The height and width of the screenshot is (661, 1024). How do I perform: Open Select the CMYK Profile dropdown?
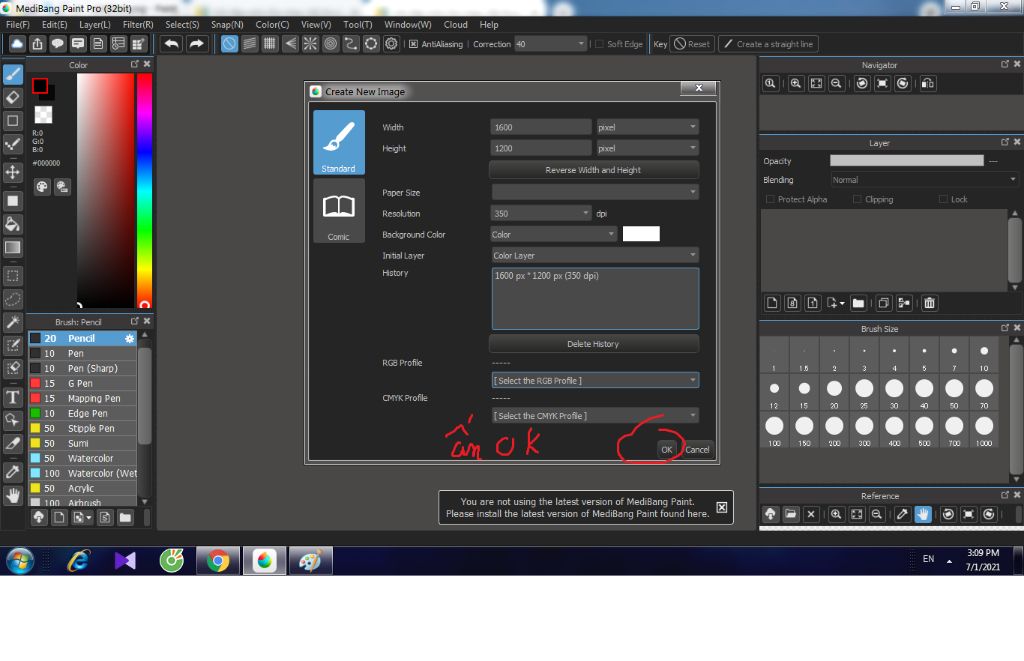point(595,415)
